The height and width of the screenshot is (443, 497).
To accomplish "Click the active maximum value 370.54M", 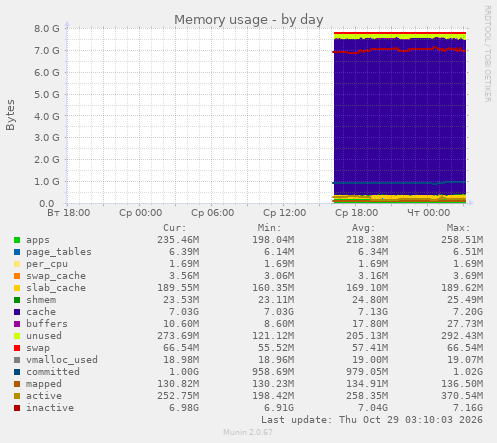I will click(462, 396).
